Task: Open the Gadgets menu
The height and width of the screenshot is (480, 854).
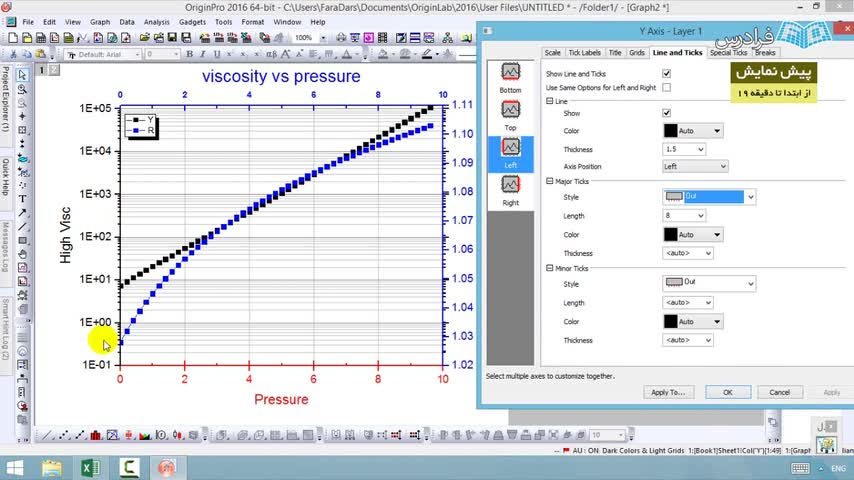Action: tap(192, 22)
